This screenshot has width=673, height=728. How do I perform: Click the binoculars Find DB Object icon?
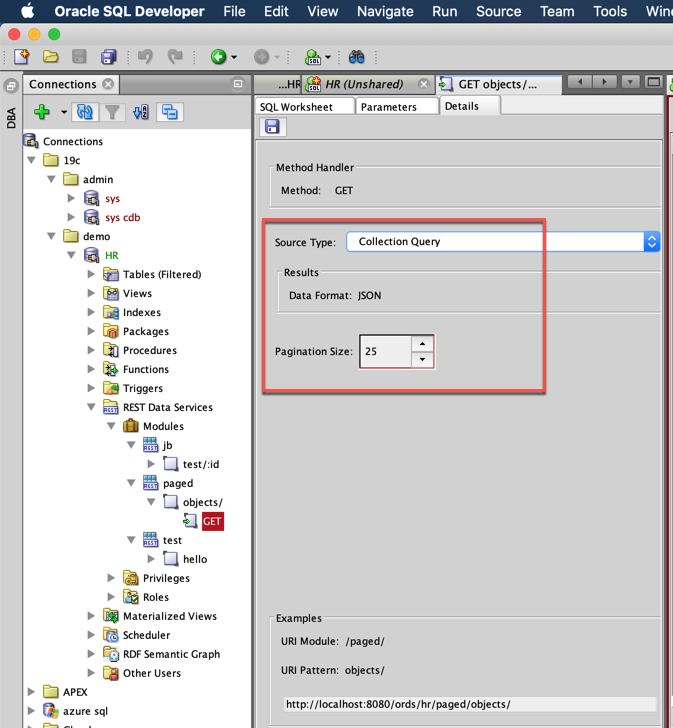point(356,57)
